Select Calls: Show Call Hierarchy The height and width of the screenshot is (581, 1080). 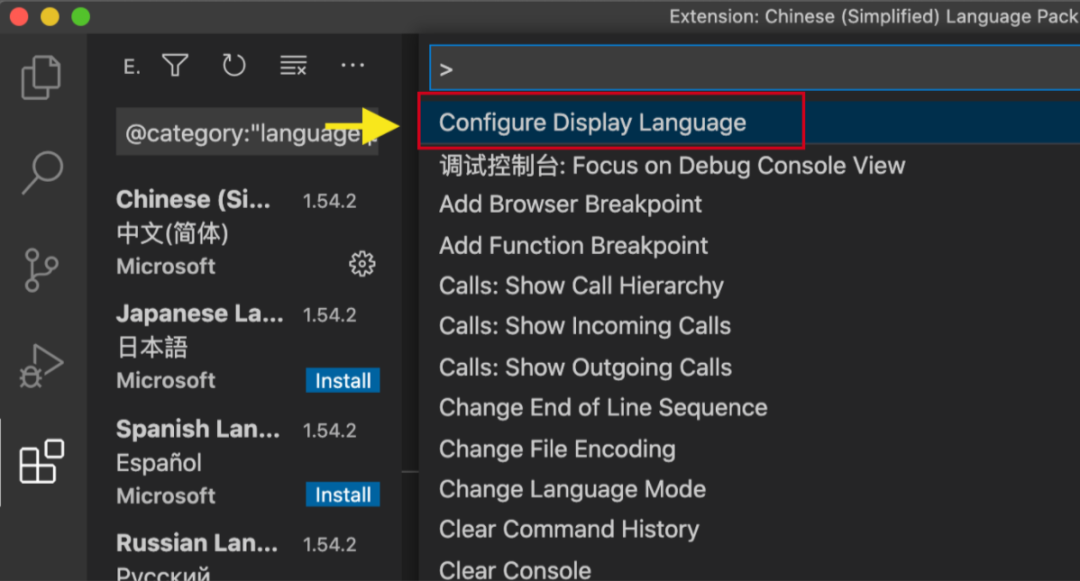click(x=749, y=286)
